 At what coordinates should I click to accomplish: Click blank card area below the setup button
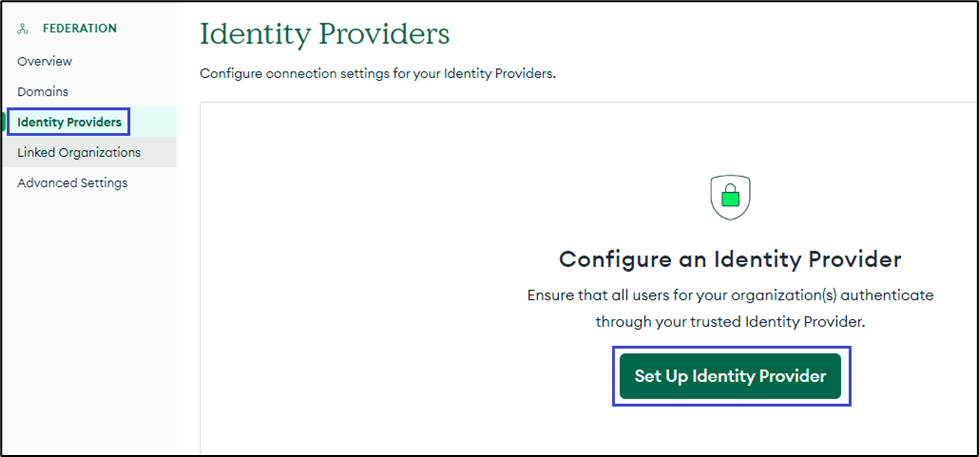(730, 430)
